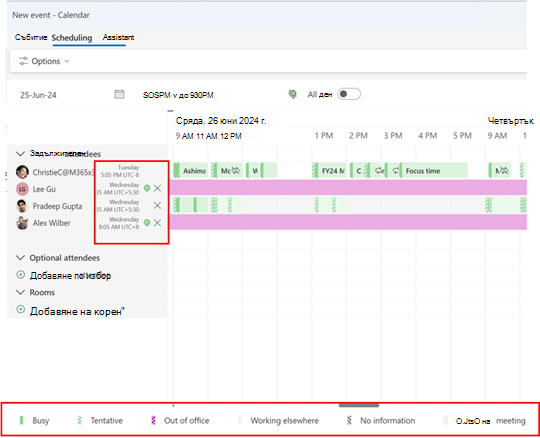540x438 pixels.
Task: Collapse the Rooms section
Action: click(20, 292)
